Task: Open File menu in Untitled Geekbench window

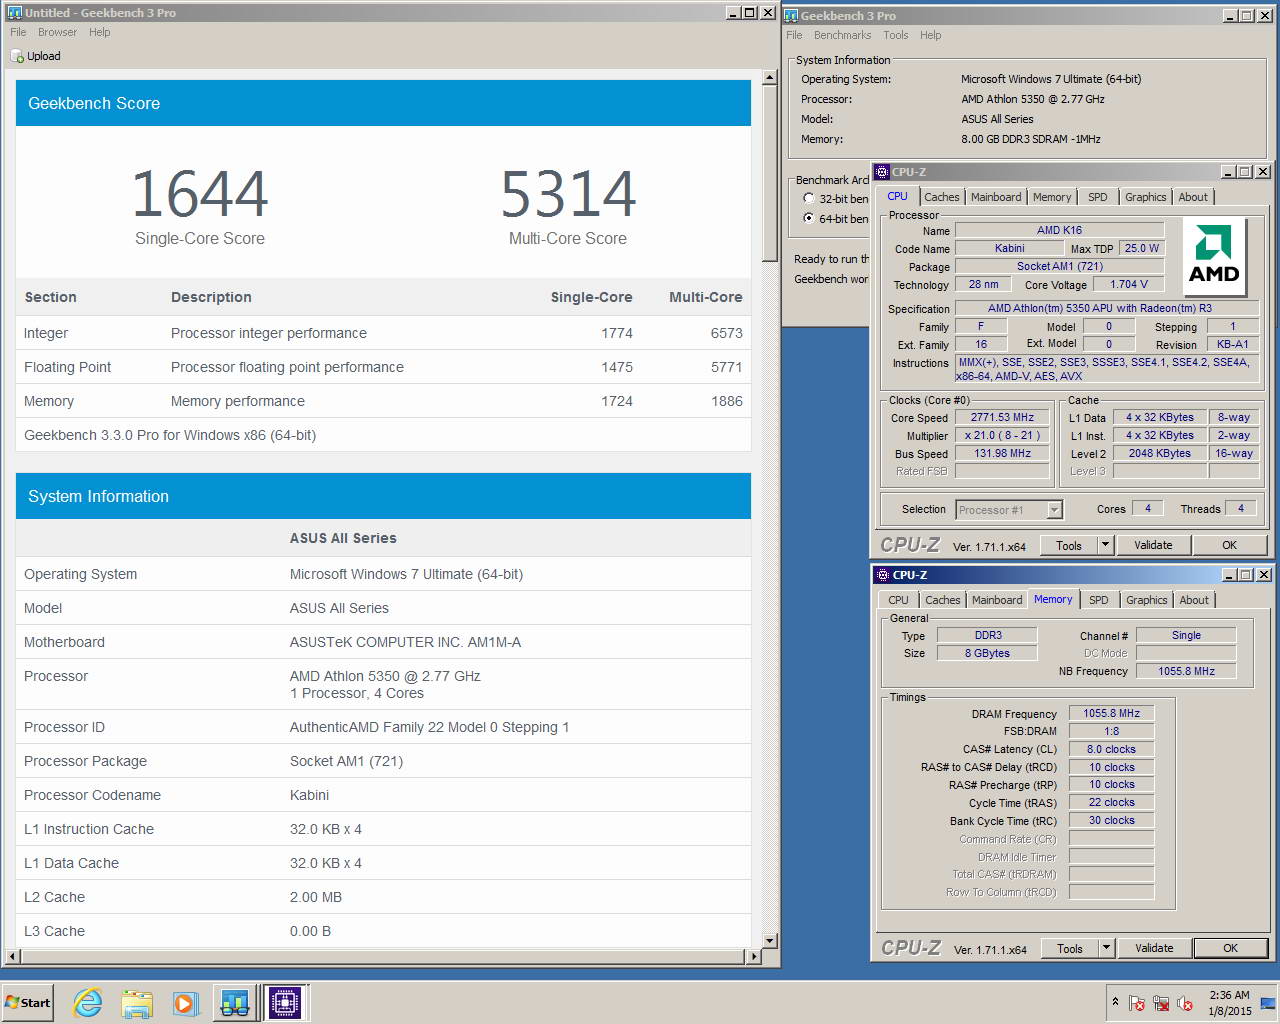Action: tap(18, 32)
